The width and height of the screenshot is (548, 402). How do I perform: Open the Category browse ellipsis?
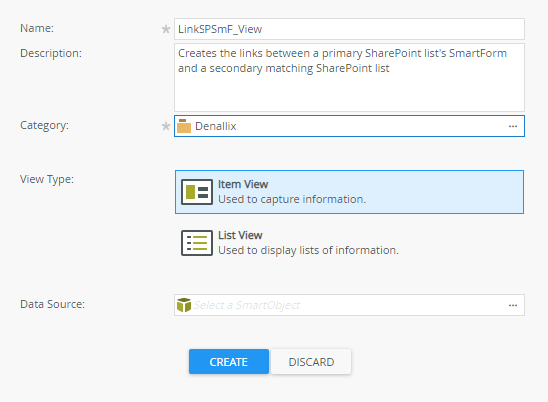pyautogui.click(x=513, y=126)
